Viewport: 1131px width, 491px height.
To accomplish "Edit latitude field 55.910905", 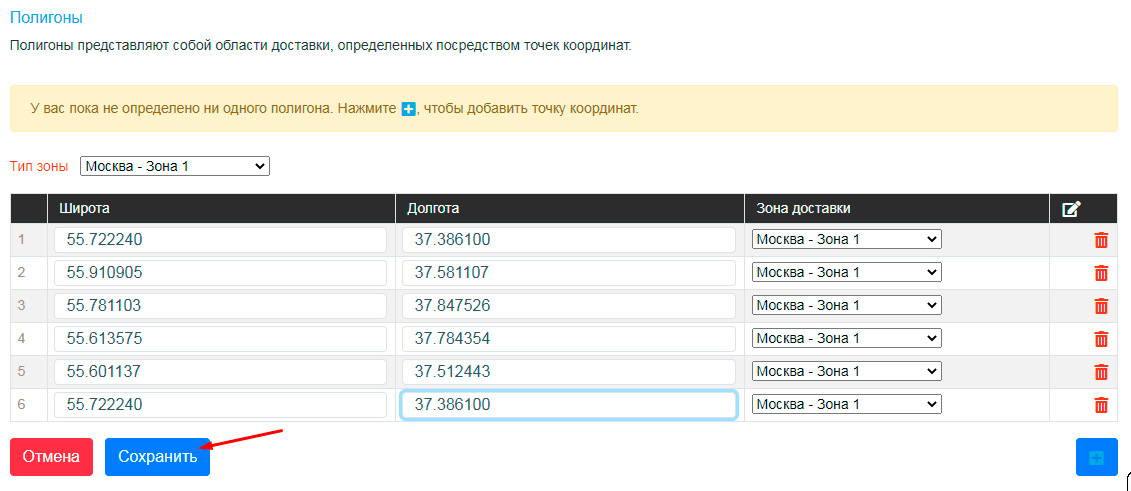I will 220,273.
